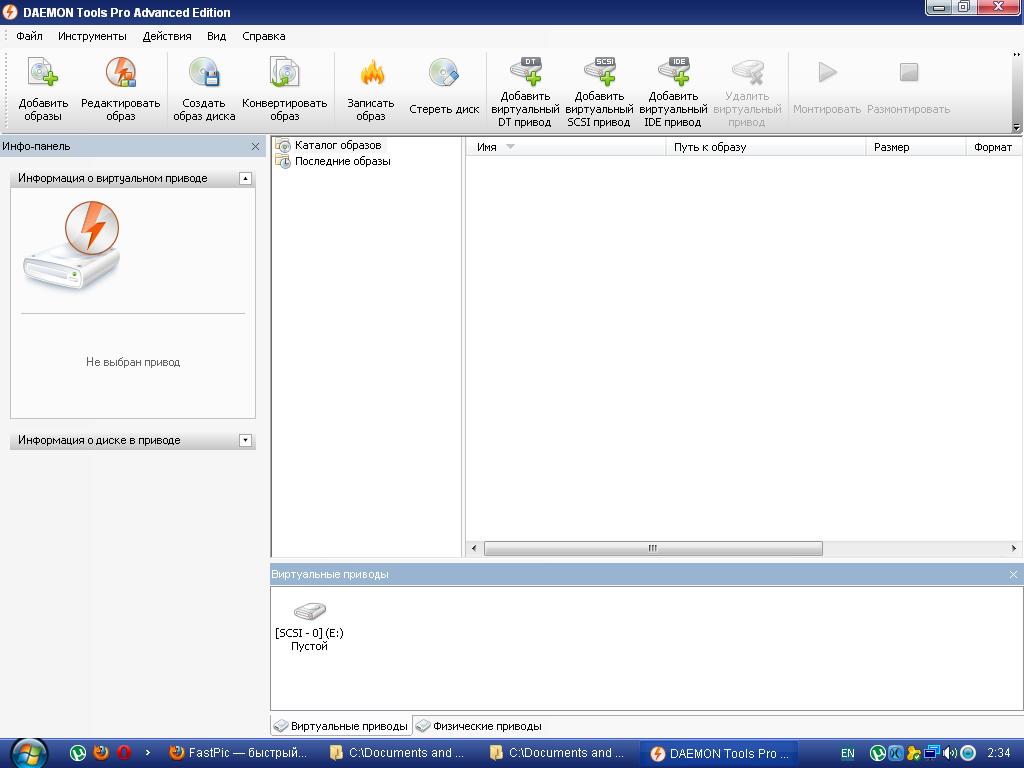Click the Размонтировать stop icon
Viewport: 1024px width, 768px height.
coord(908,72)
